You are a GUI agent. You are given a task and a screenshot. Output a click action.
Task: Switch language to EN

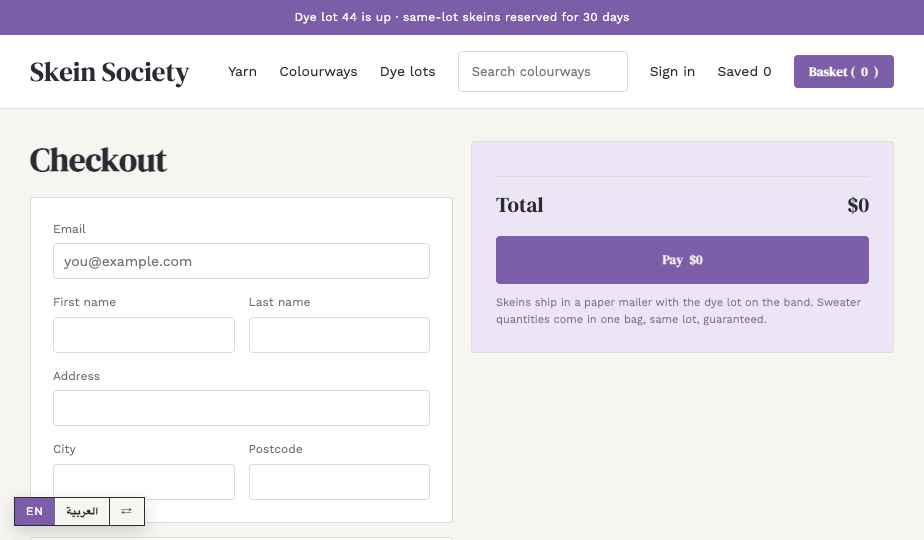[x=34, y=511]
